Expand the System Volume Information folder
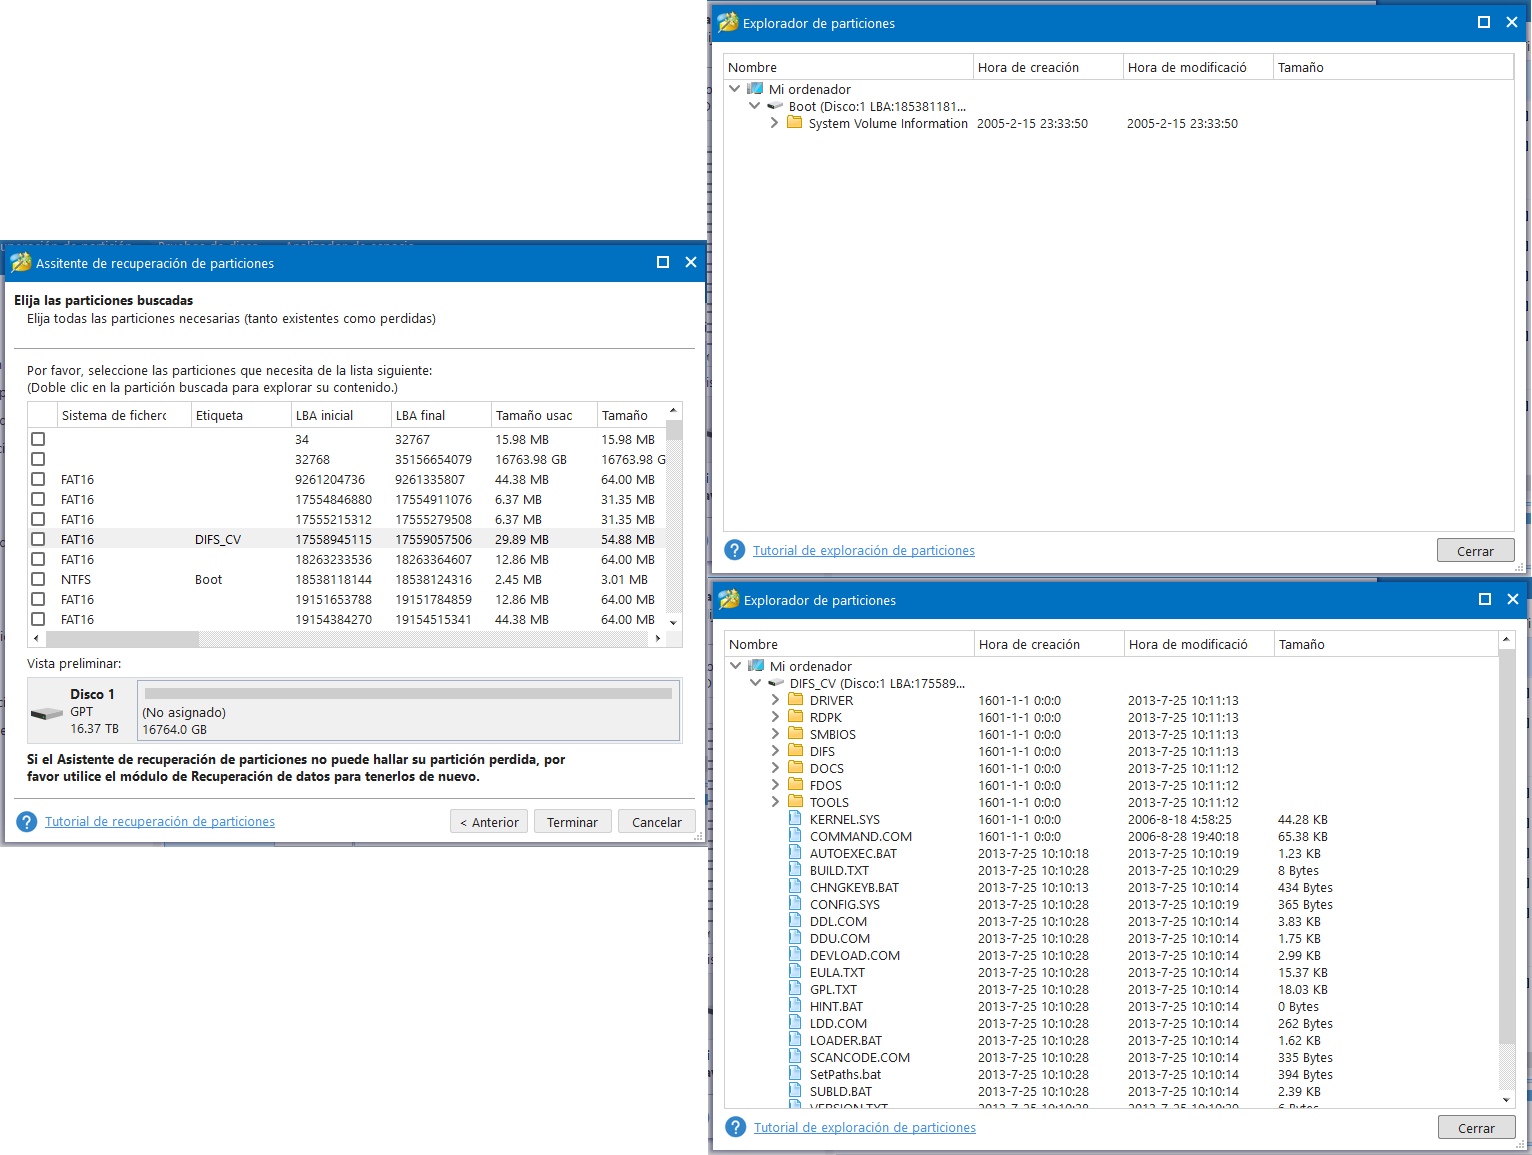Screen dimensions: 1532x1155 774,123
